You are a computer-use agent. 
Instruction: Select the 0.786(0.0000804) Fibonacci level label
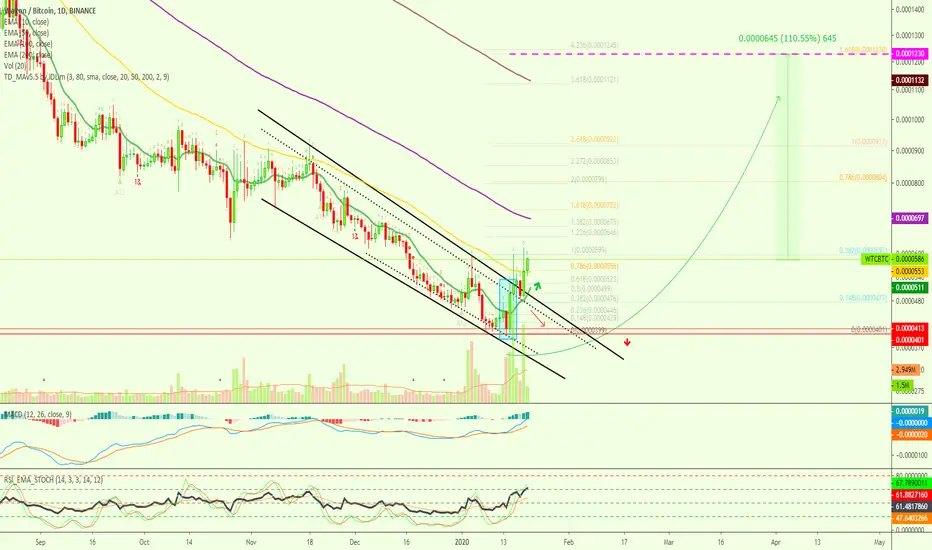pyautogui.click(x=863, y=177)
